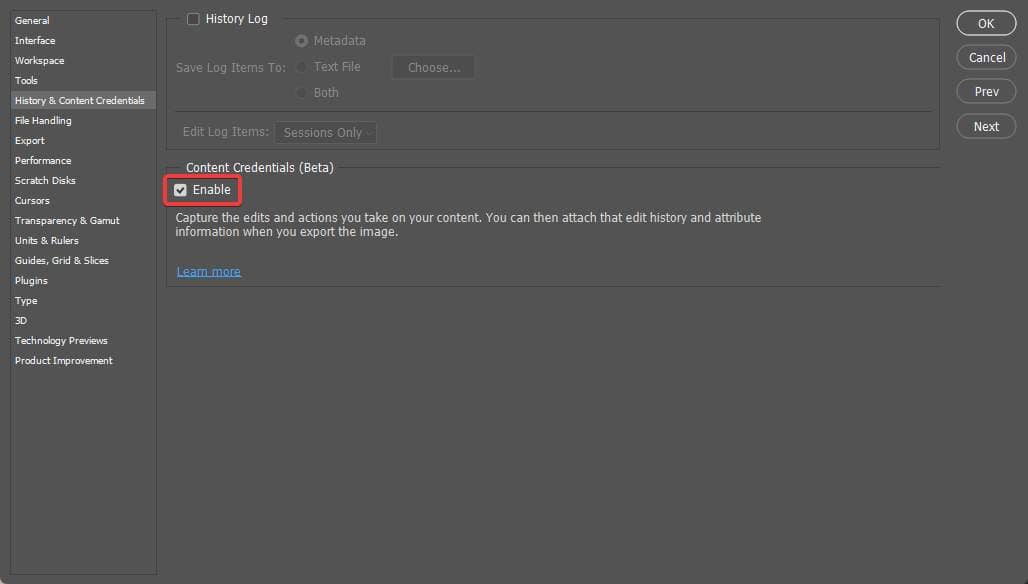Confirm preferences with OK button
1028x584 pixels.
986,24
